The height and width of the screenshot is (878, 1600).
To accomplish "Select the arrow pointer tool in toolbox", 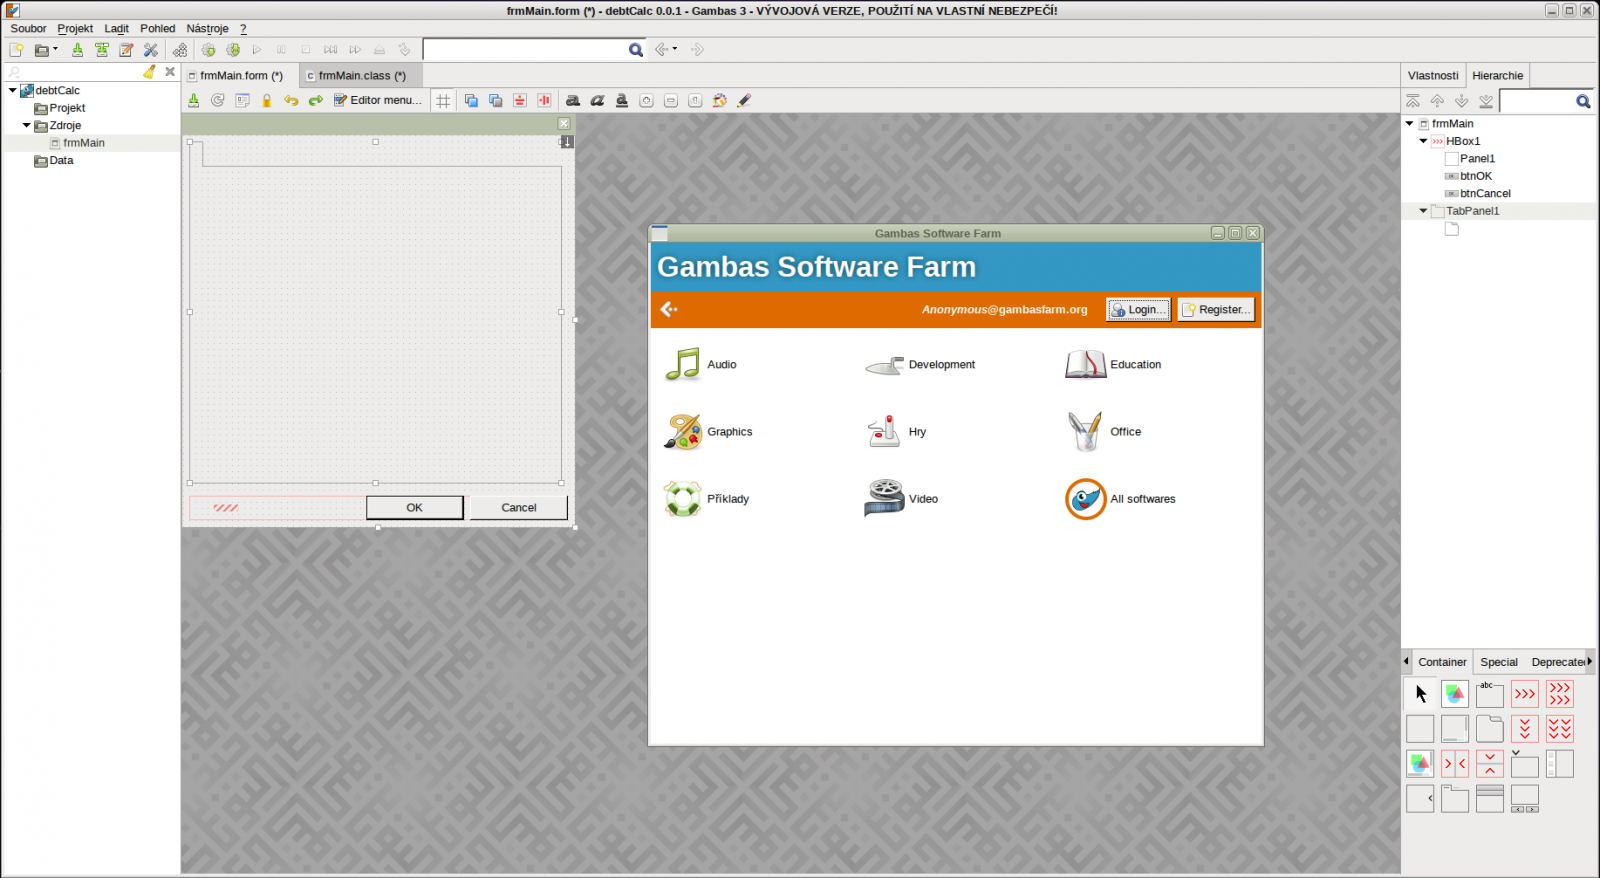I will click(x=1420, y=694).
